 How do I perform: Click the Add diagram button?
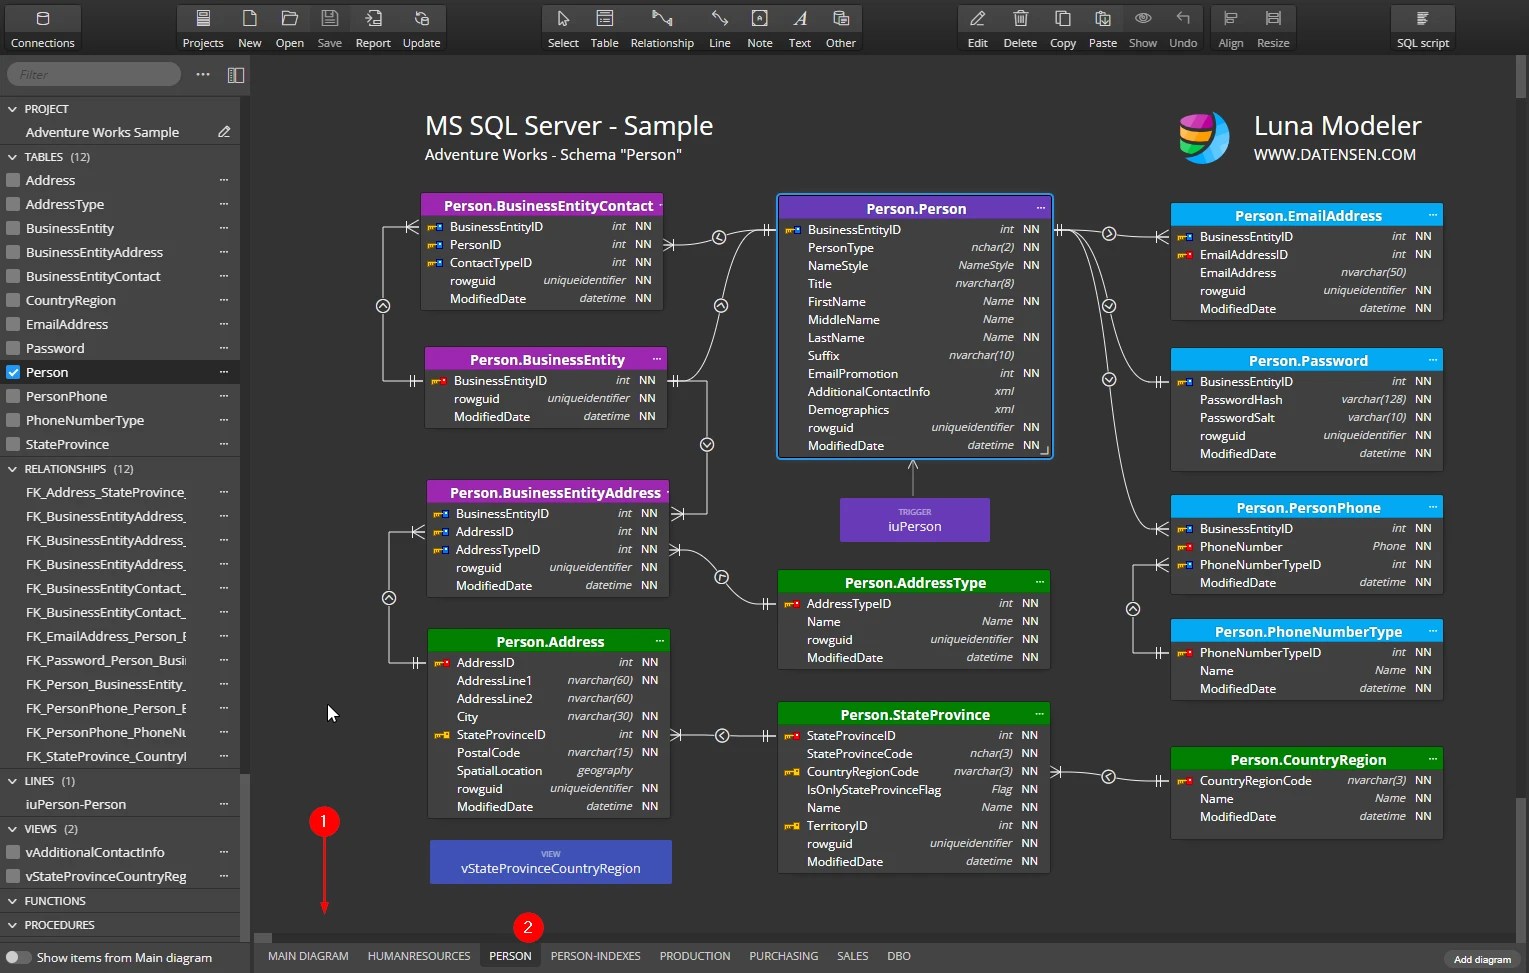point(1481,959)
